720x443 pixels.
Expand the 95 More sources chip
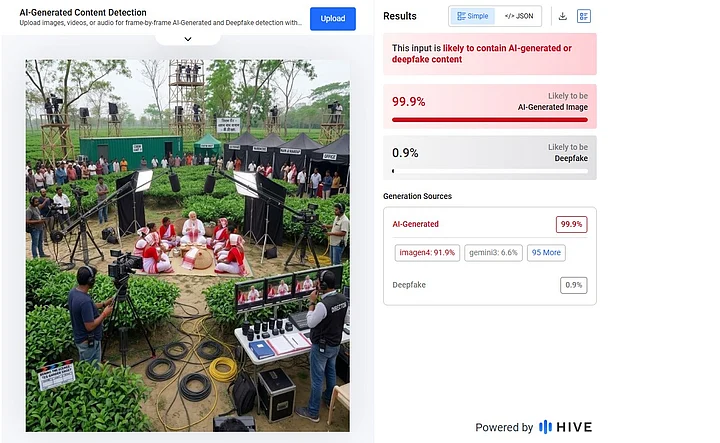click(546, 252)
